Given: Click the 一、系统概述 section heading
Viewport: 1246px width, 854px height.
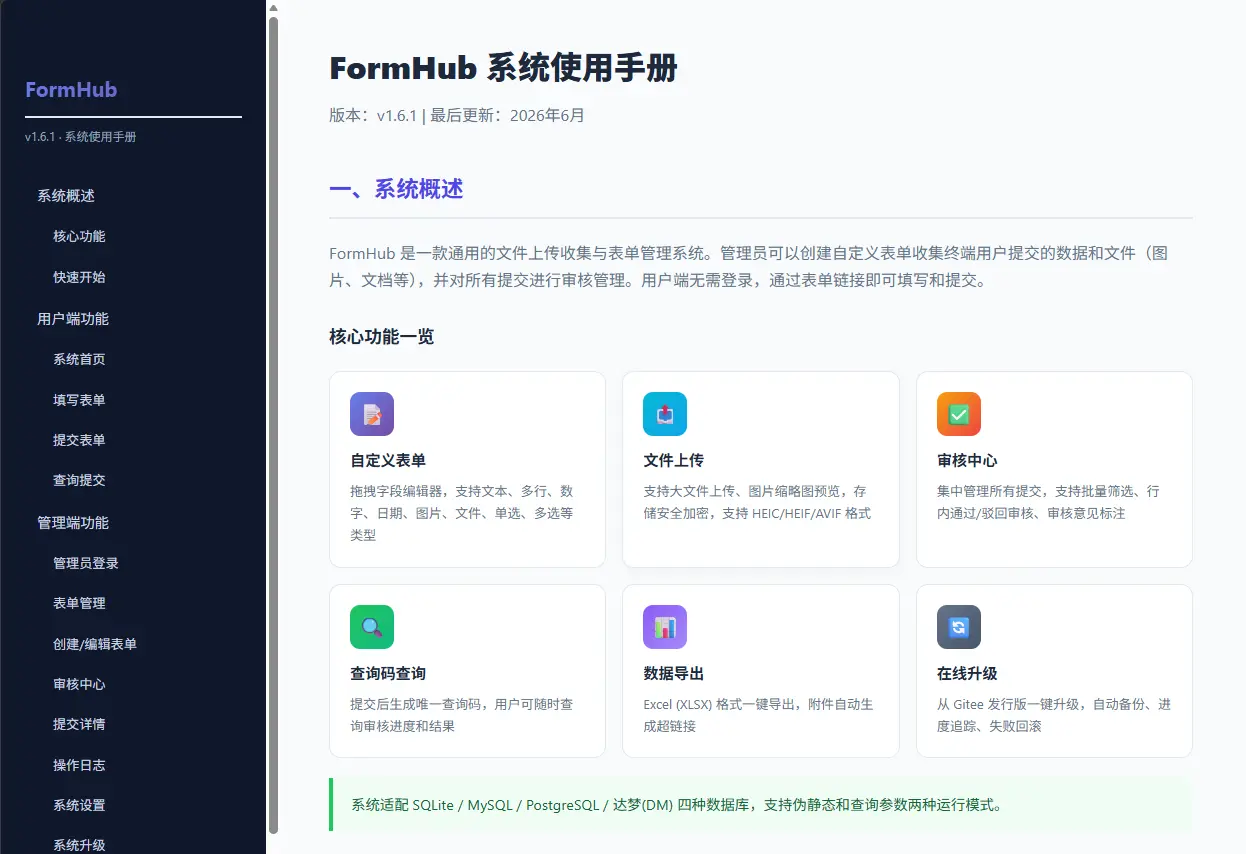Looking at the screenshot, I should pyautogui.click(x=396, y=189).
